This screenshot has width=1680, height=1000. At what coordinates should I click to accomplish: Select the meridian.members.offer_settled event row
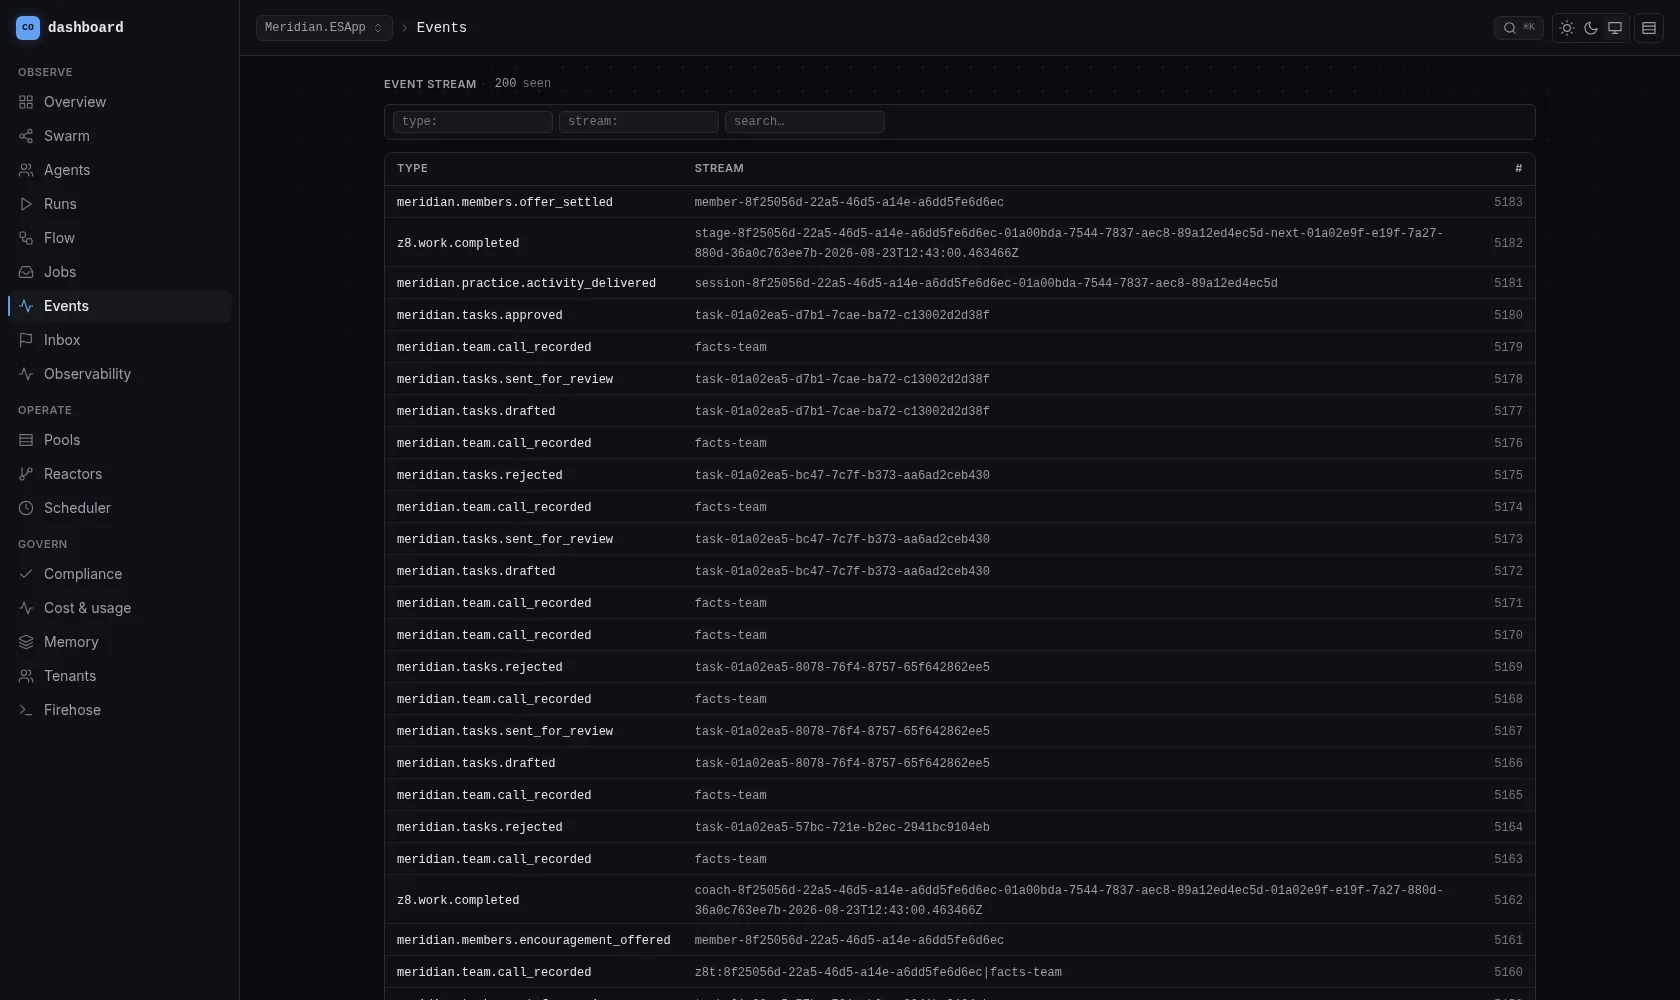point(960,202)
